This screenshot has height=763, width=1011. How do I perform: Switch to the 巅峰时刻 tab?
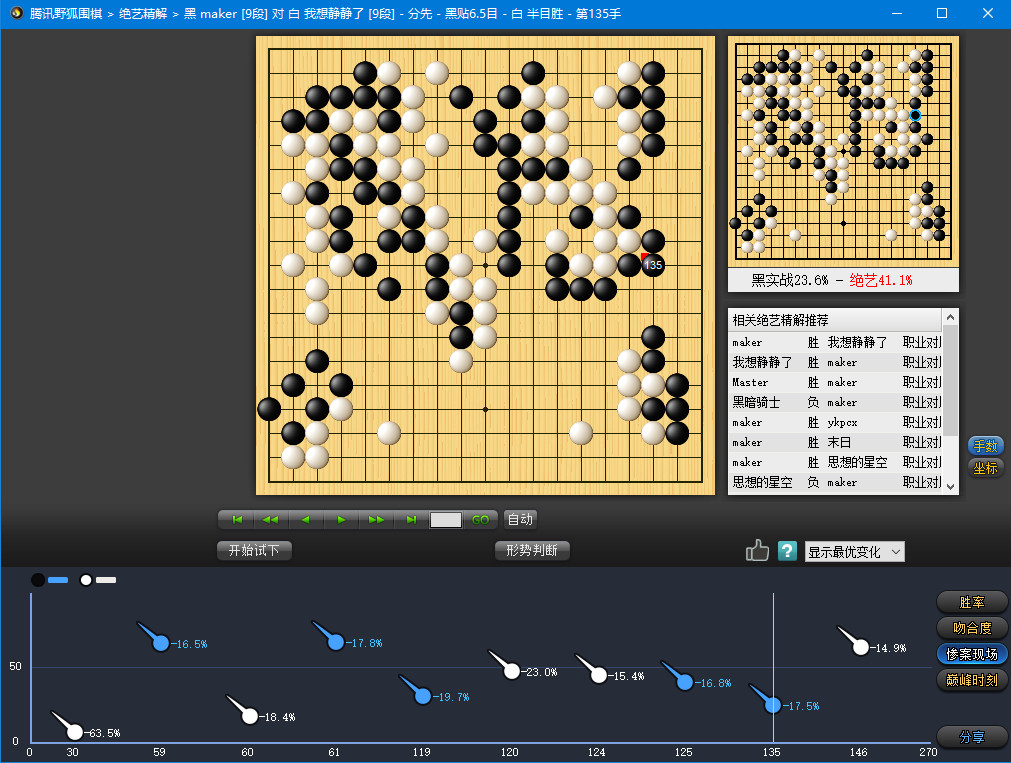click(x=970, y=680)
